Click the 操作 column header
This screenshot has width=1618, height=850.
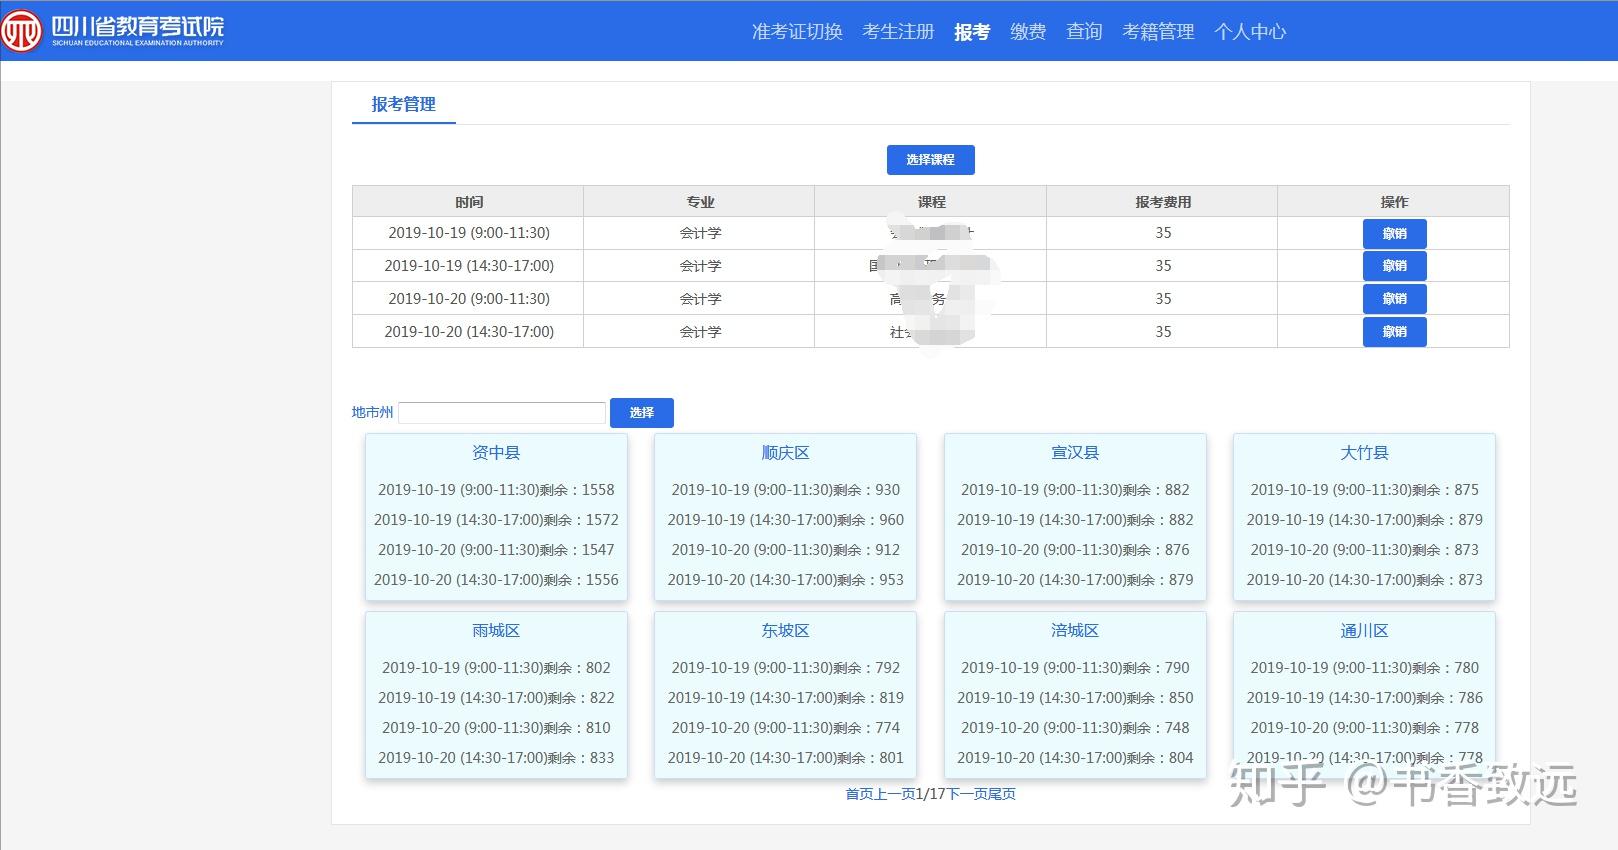coord(1394,202)
